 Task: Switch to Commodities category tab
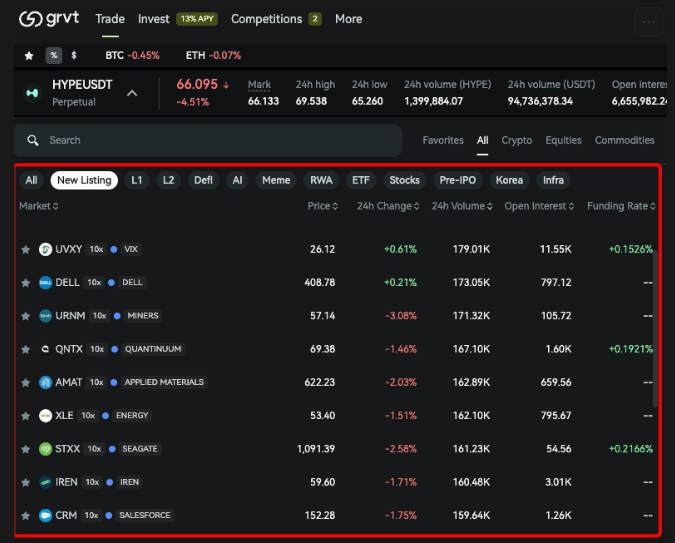click(x=625, y=140)
